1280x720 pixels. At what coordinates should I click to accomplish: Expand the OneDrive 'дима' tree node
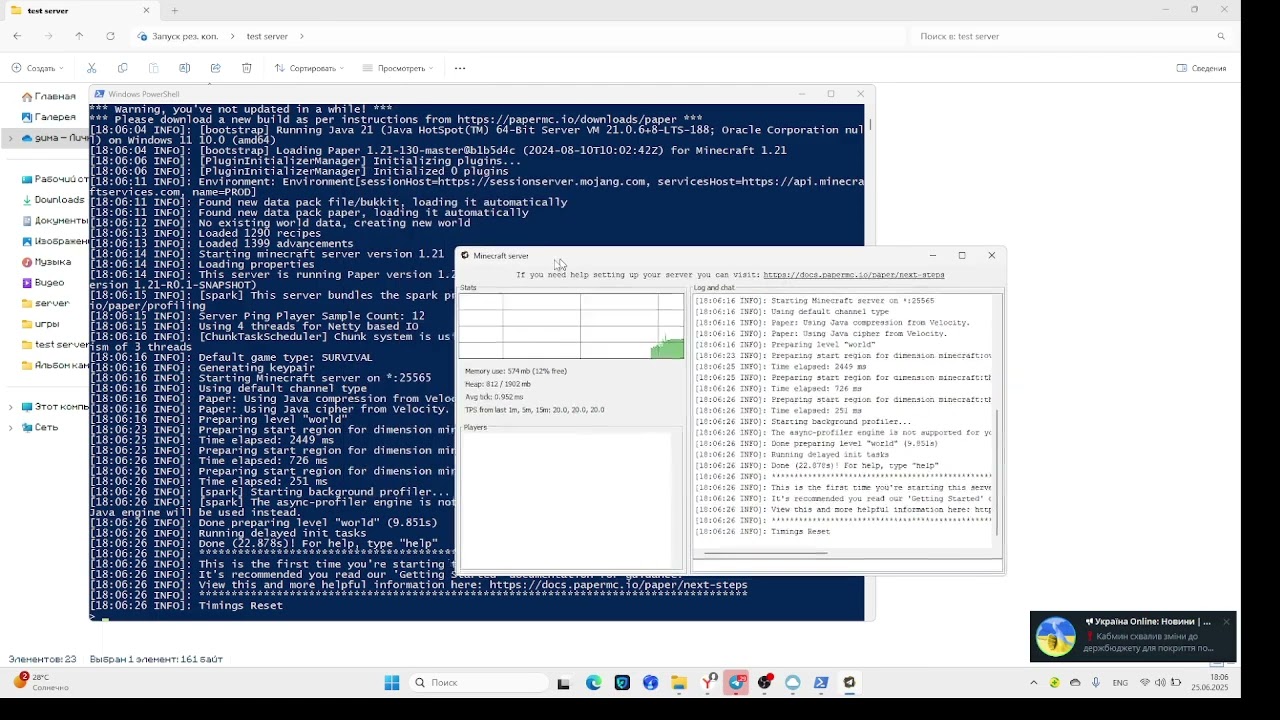(x=10, y=138)
